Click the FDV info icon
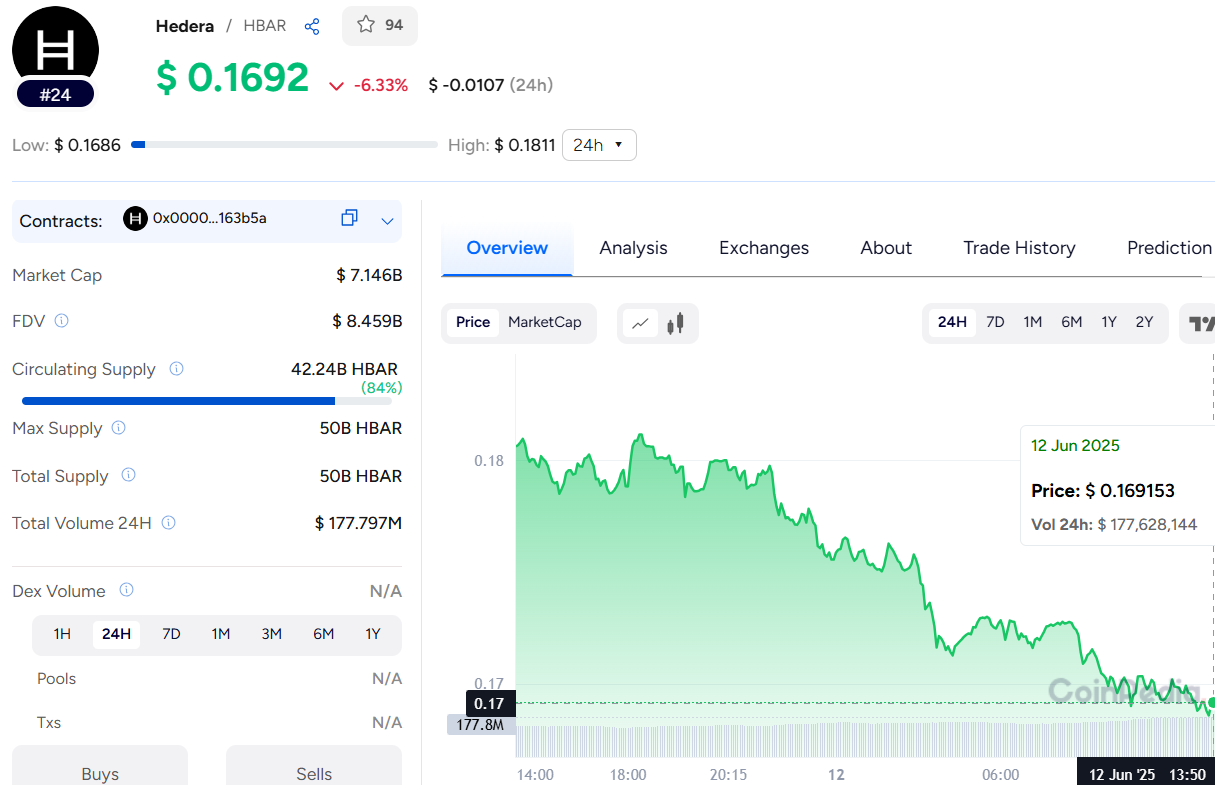Image resolution: width=1215 pixels, height=785 pixels. pos(62,321)
